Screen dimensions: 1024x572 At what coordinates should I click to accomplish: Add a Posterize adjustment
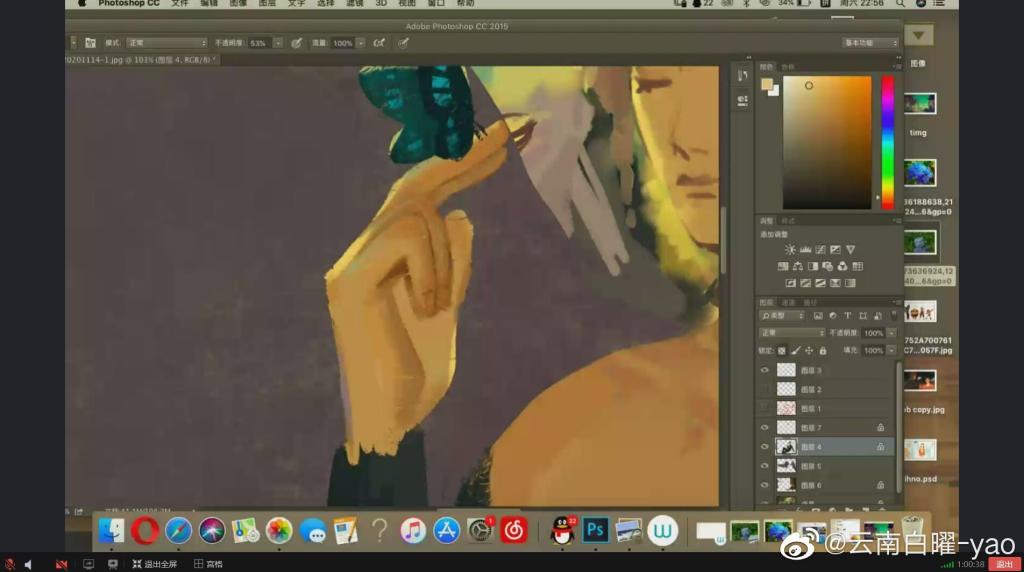pos(805,283)
